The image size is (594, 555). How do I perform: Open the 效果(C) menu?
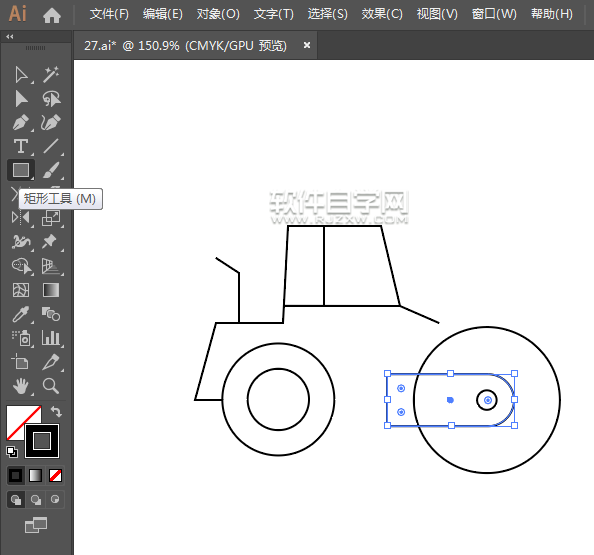(x=382, y=14)
